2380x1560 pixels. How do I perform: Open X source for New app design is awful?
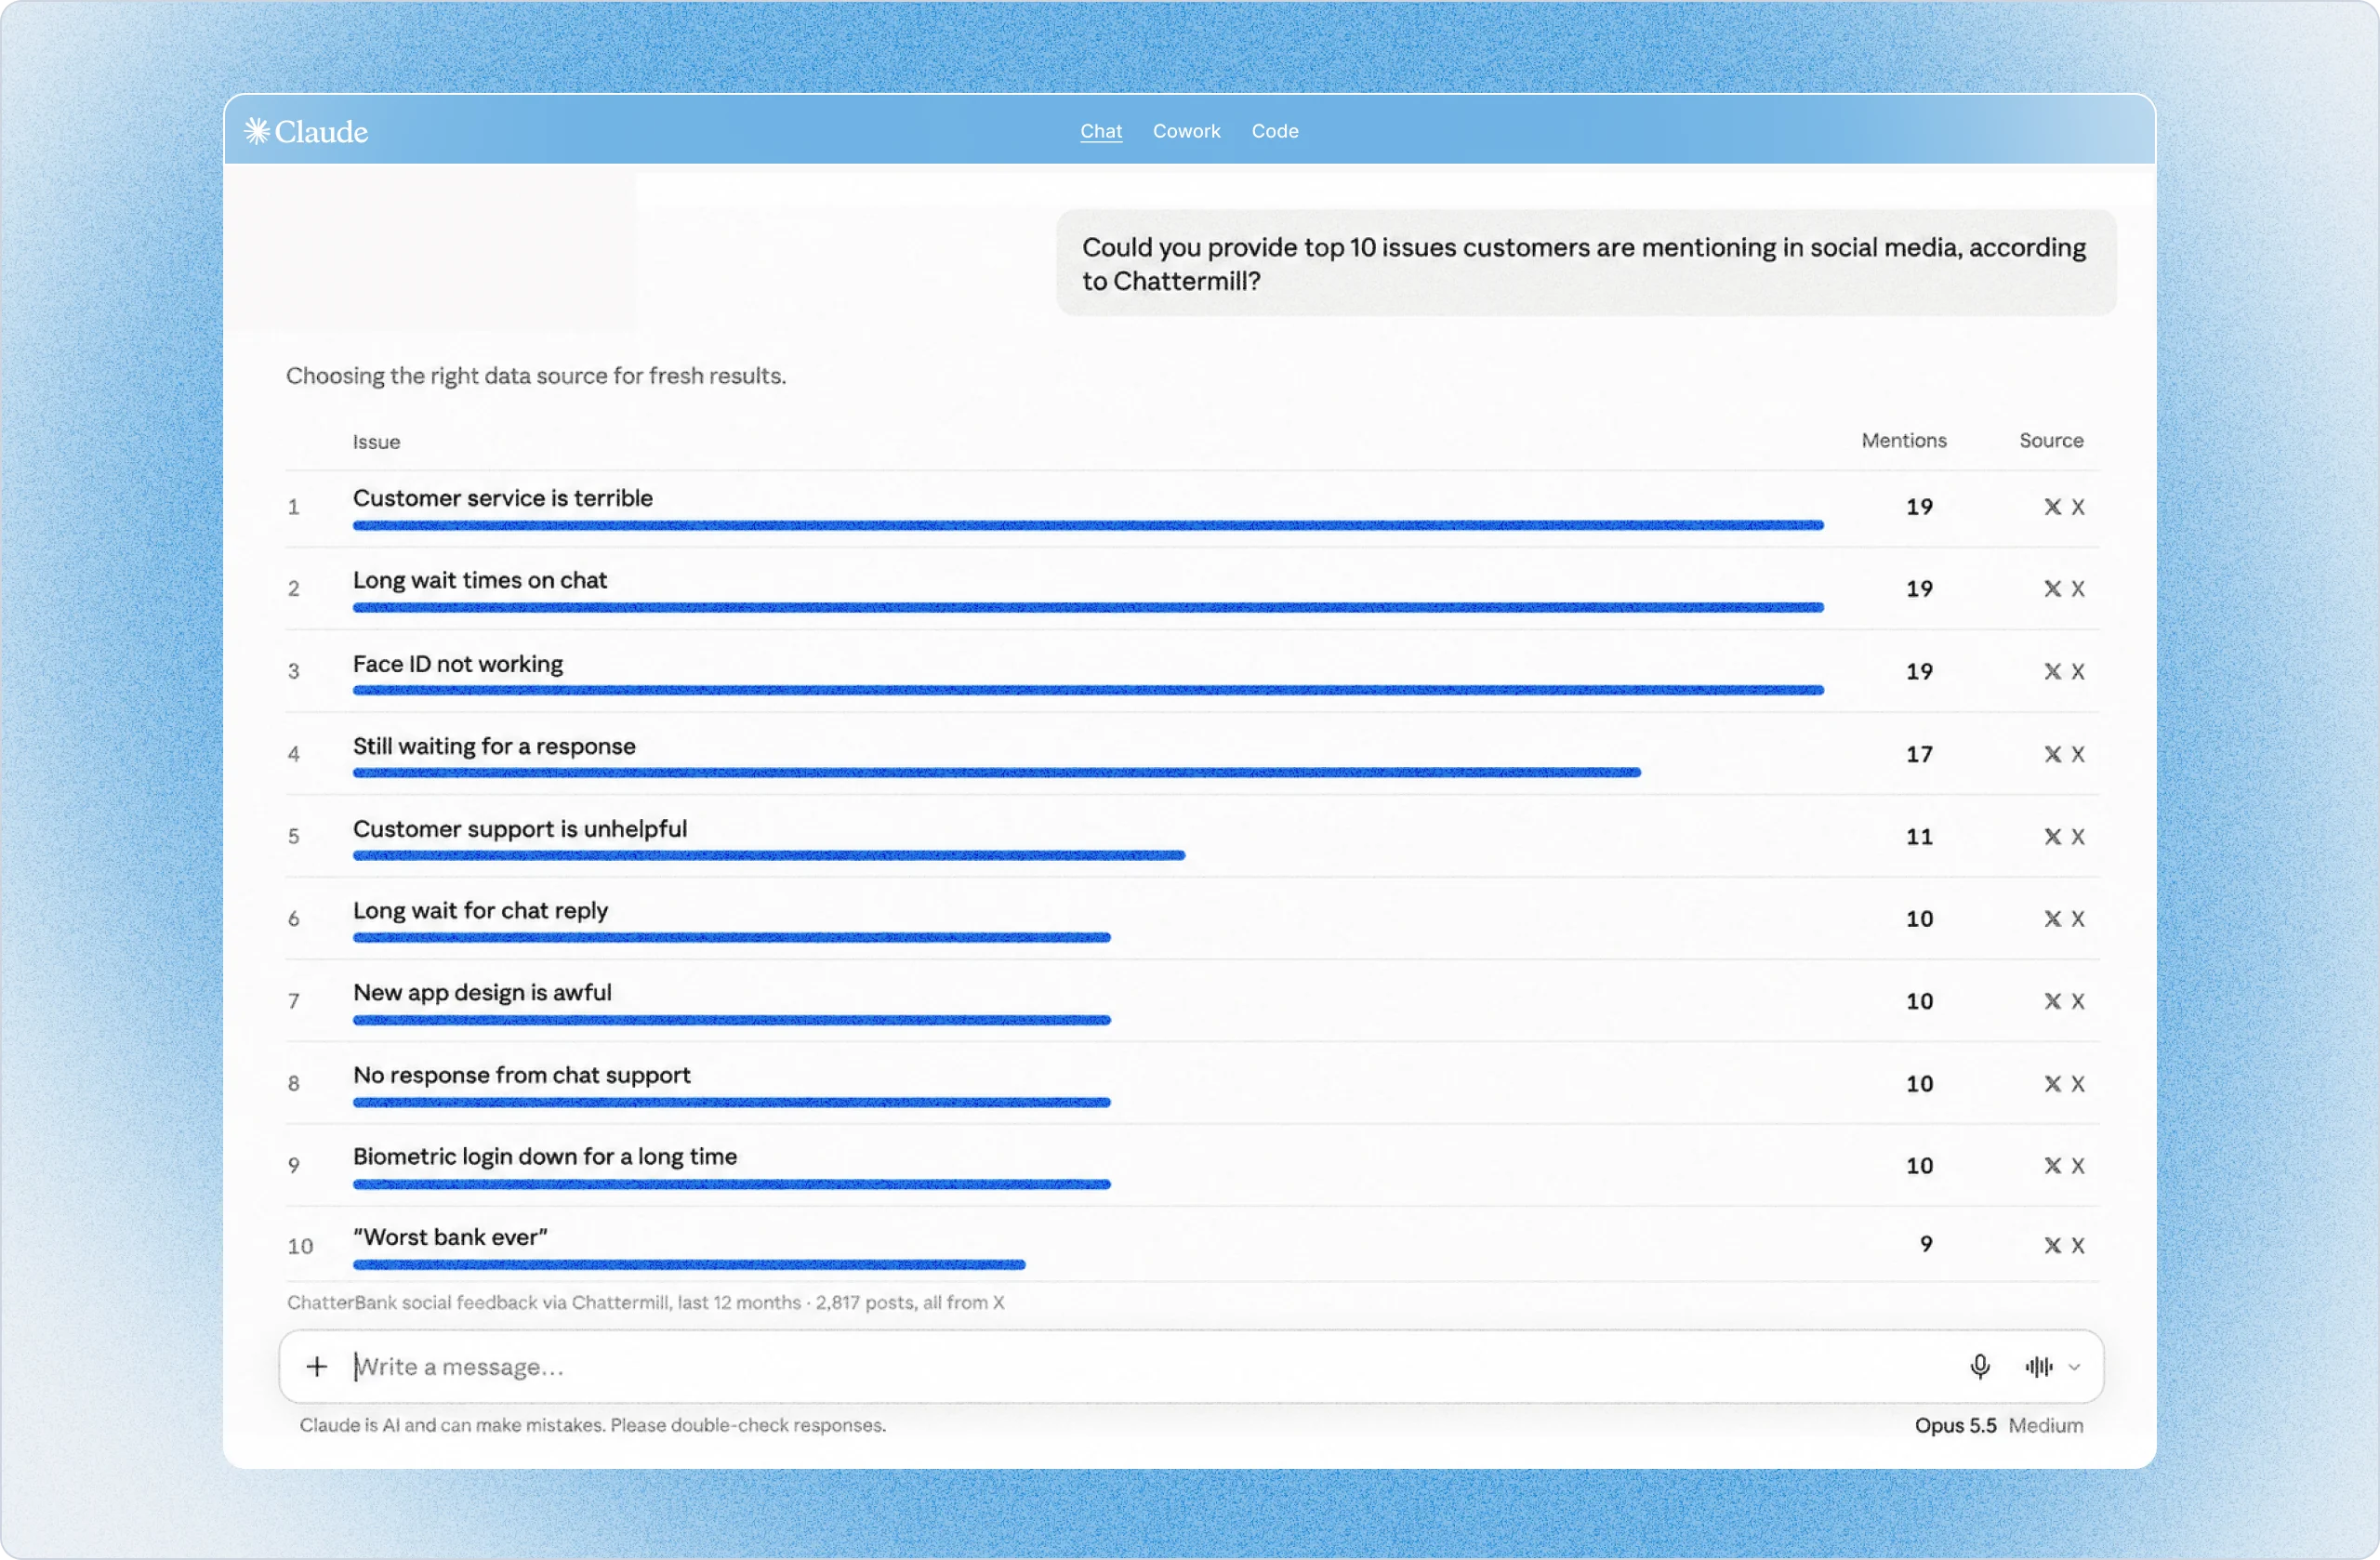coord(2064,1001)
